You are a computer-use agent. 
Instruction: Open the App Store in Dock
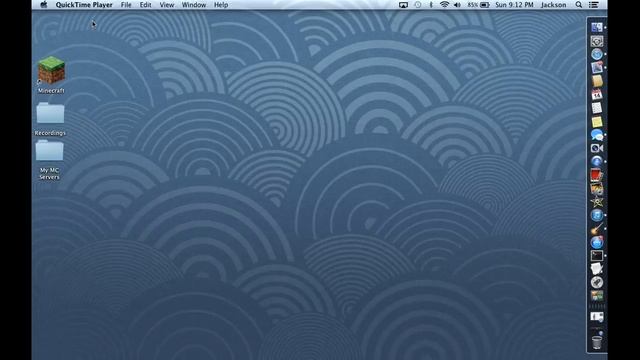[x=597, y=242]
